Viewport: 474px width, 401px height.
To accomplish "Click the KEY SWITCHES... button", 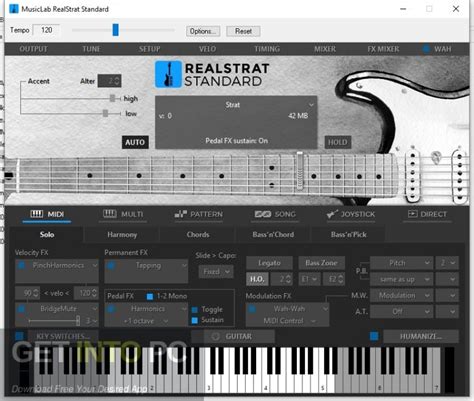I will pos(63,336).
